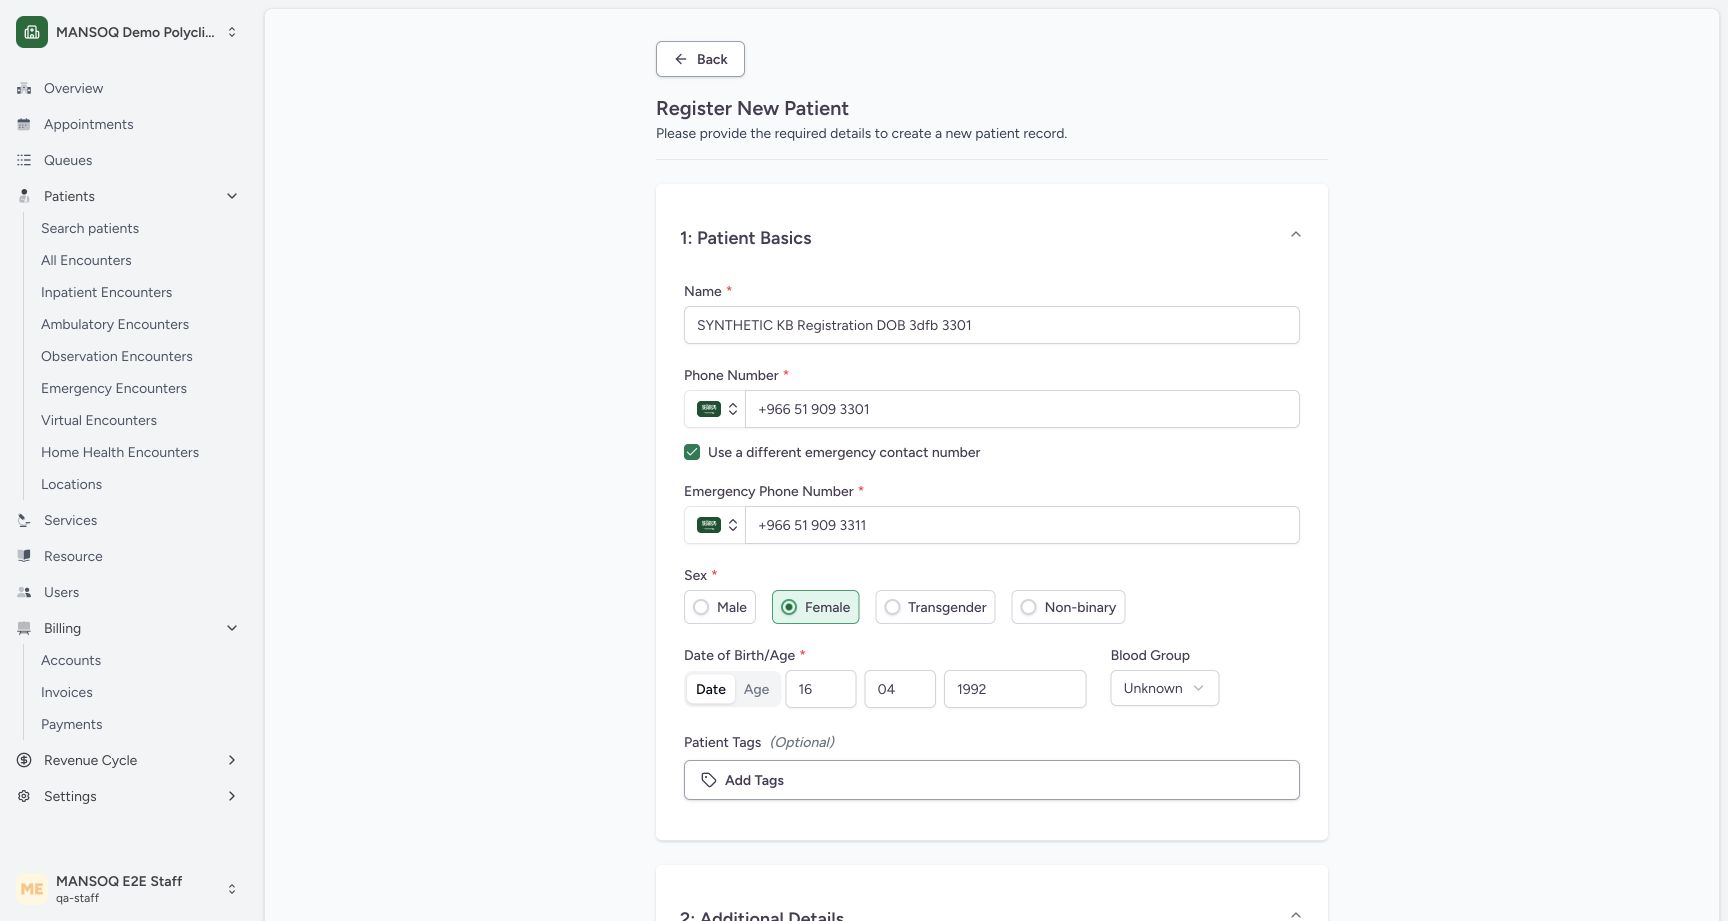The image size is (1728, 921).
Task: Click the Appointments calendar icon
Action: (24, 124)
